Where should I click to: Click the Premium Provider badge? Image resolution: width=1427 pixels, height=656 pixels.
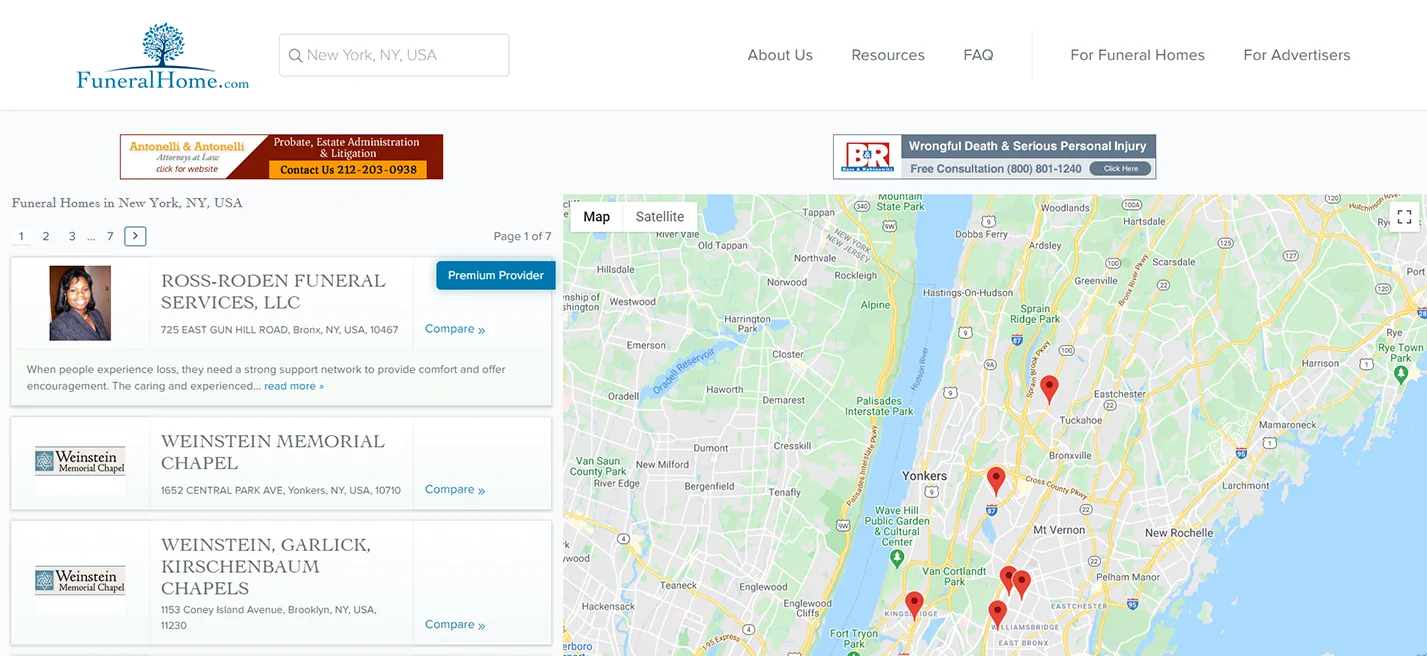click(x=496, y=275)
